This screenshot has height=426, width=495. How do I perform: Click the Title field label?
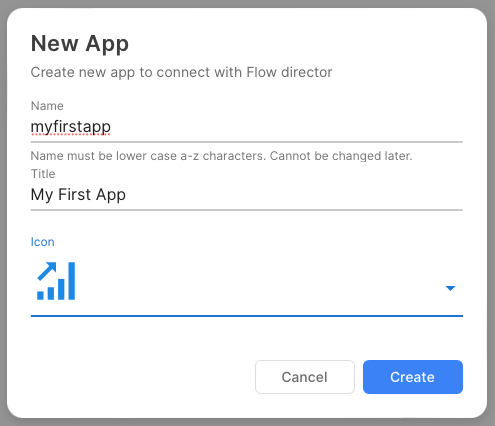pyautogui.click(x=43, y=174)
